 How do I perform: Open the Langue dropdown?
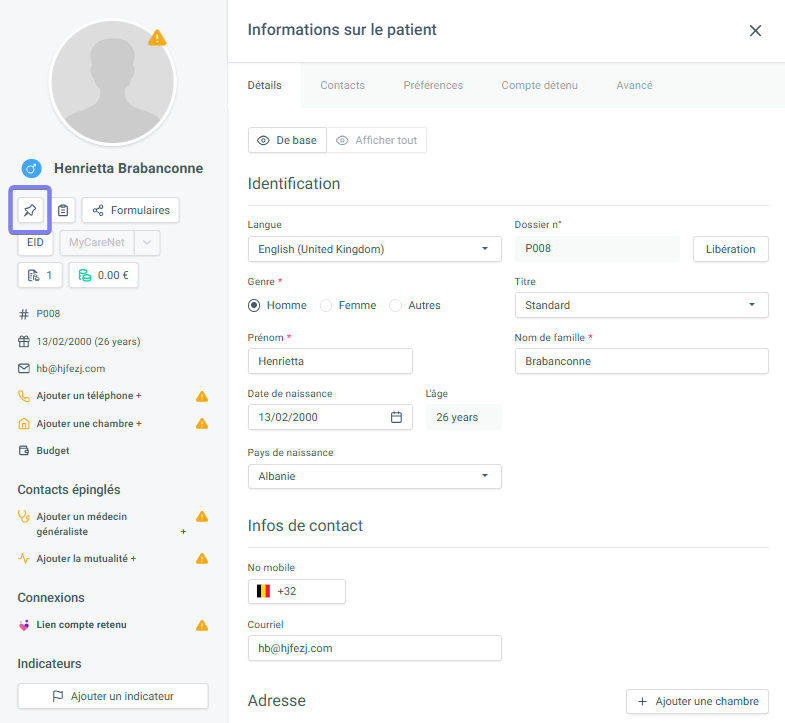(374, 249)
